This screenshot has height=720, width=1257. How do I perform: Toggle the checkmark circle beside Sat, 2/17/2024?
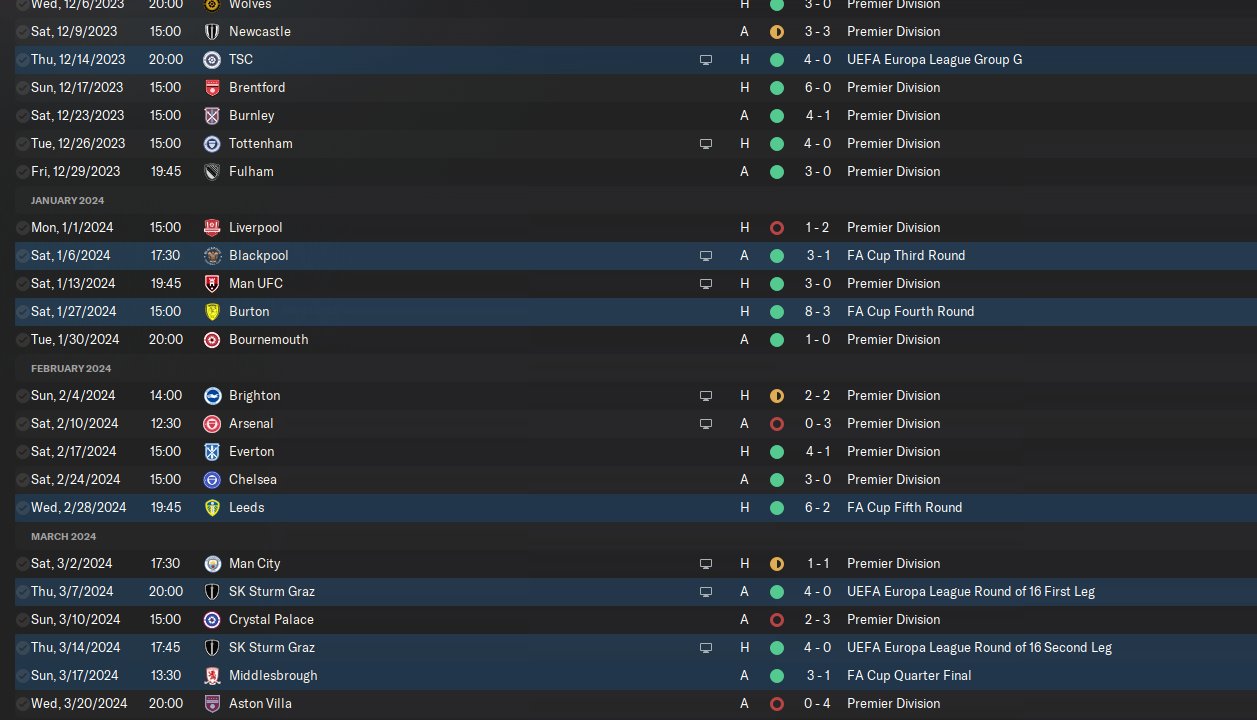coord(22,451)
